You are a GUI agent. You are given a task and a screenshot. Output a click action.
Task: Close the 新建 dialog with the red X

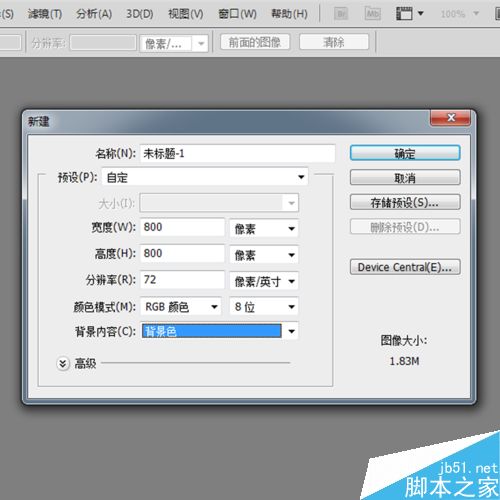[x=451, y=118]
